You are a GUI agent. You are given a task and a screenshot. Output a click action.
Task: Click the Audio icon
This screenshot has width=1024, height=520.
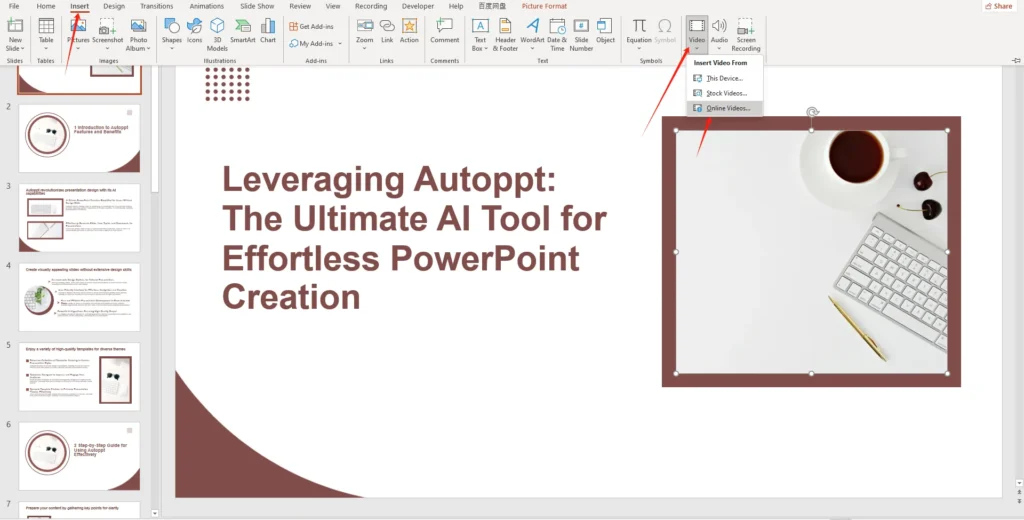click(719, 26)
